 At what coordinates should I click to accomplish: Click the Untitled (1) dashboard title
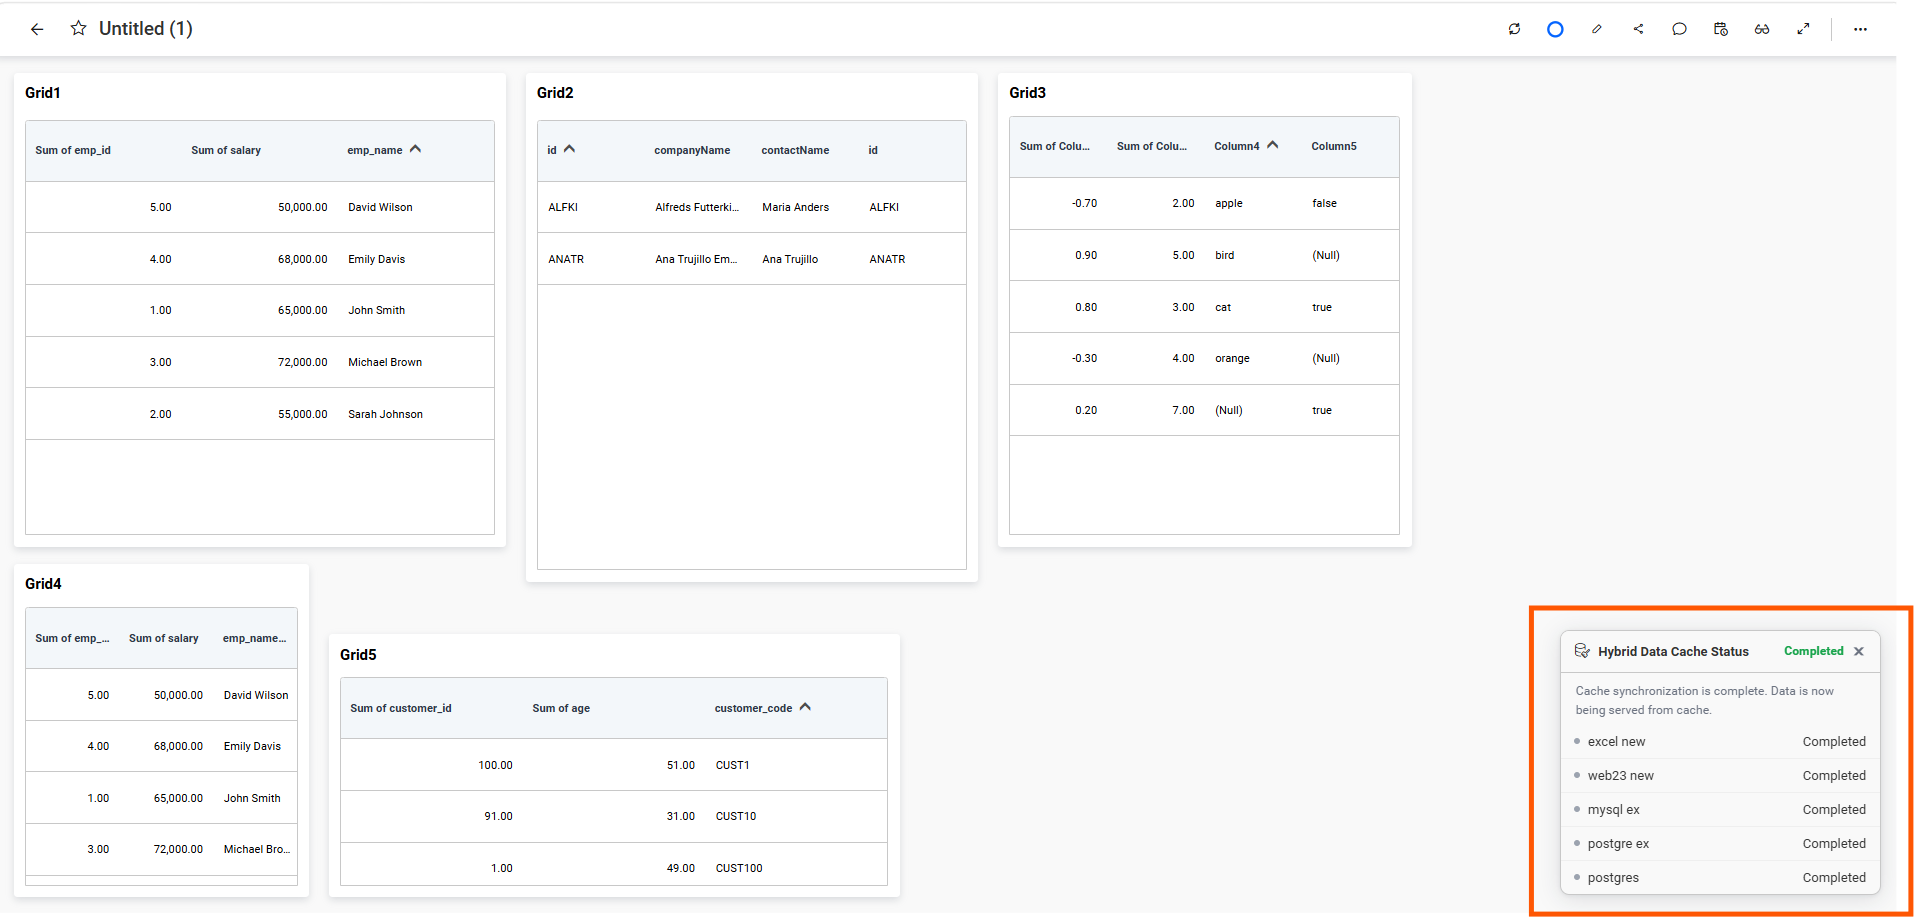click(x=146, y=28)
